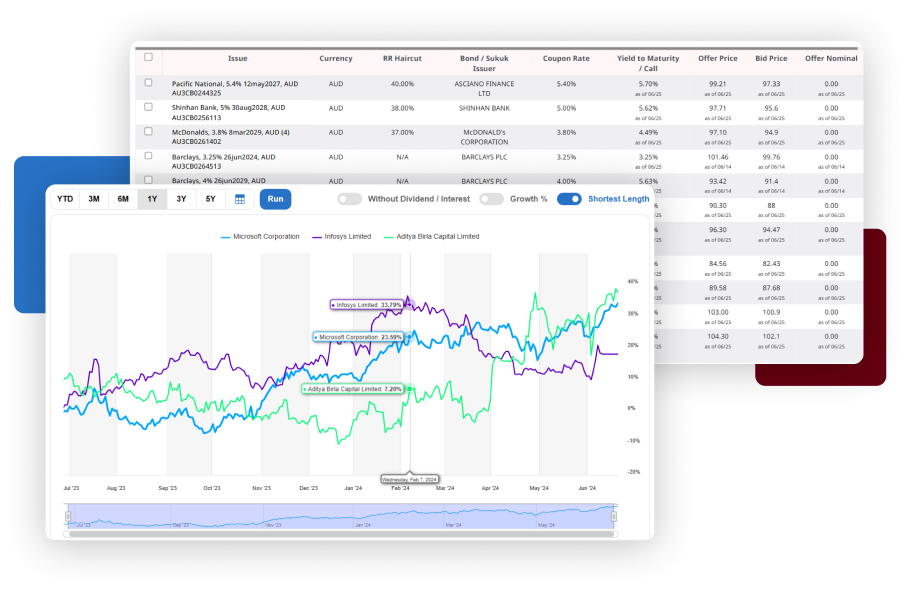This screenshot has height=590, width=909.
Task: Click the blue Run button
Action: click(275, 199)
